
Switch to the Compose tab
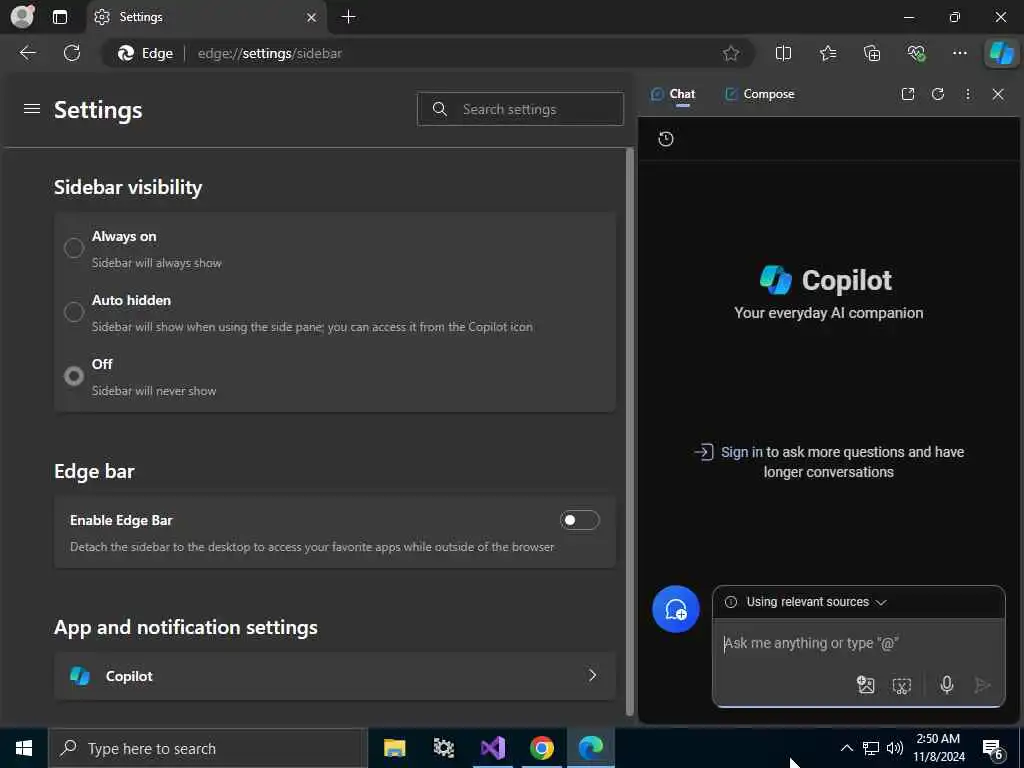[760, 94]
